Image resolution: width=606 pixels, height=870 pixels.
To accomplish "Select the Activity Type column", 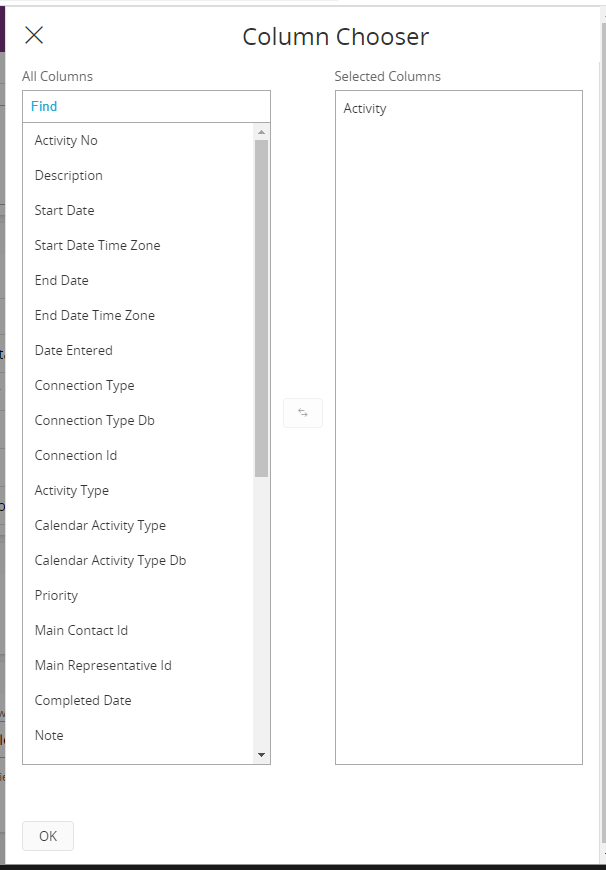I will (72, 491).
